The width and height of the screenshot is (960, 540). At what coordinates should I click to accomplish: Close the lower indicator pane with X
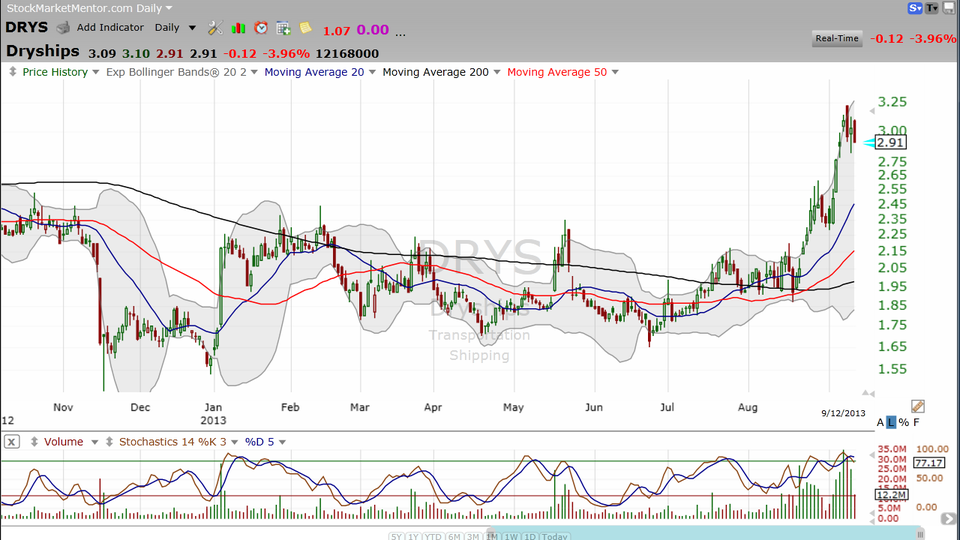click(12, 441)
